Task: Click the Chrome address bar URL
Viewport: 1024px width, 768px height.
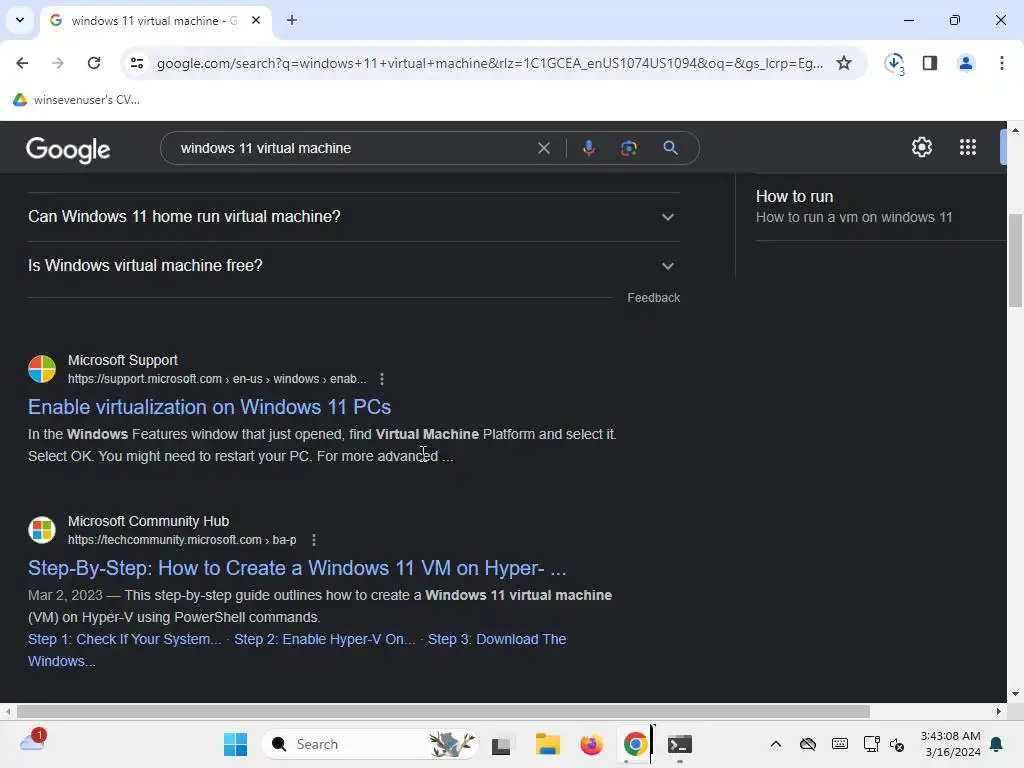Action: pyautogui.click(x=490, y=63)
